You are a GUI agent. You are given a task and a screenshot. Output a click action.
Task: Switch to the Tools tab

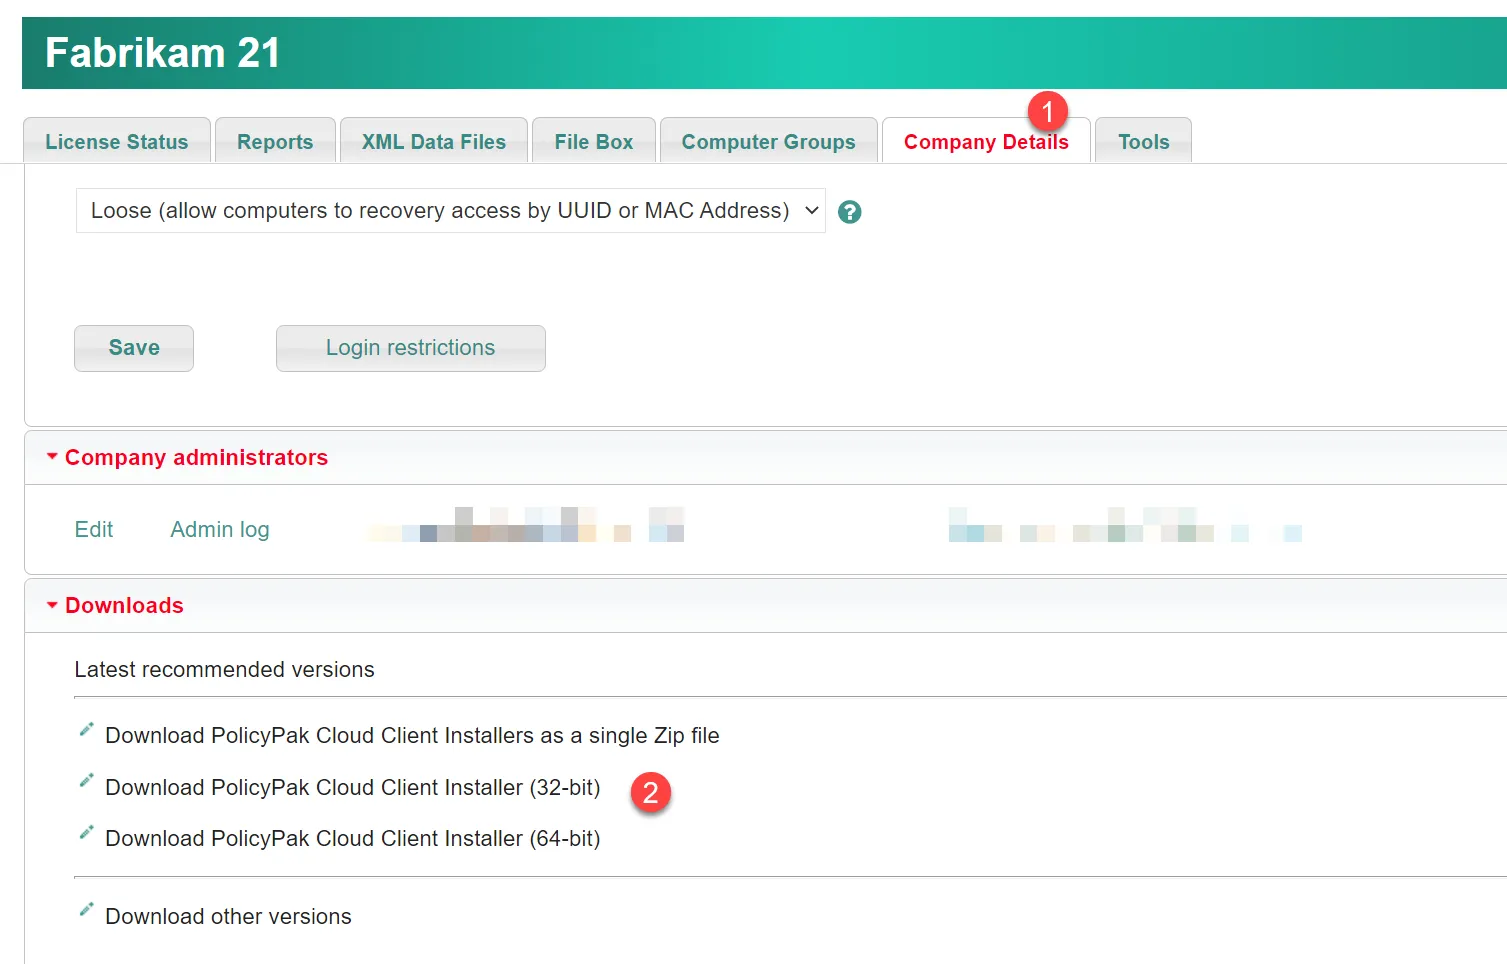[1143, 142]
